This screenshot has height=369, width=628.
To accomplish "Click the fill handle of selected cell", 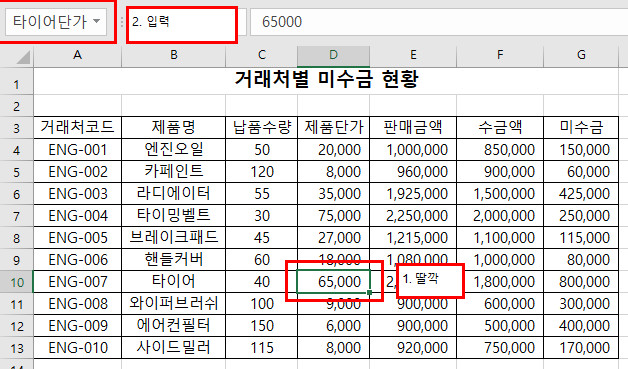I will click(369, 293).
